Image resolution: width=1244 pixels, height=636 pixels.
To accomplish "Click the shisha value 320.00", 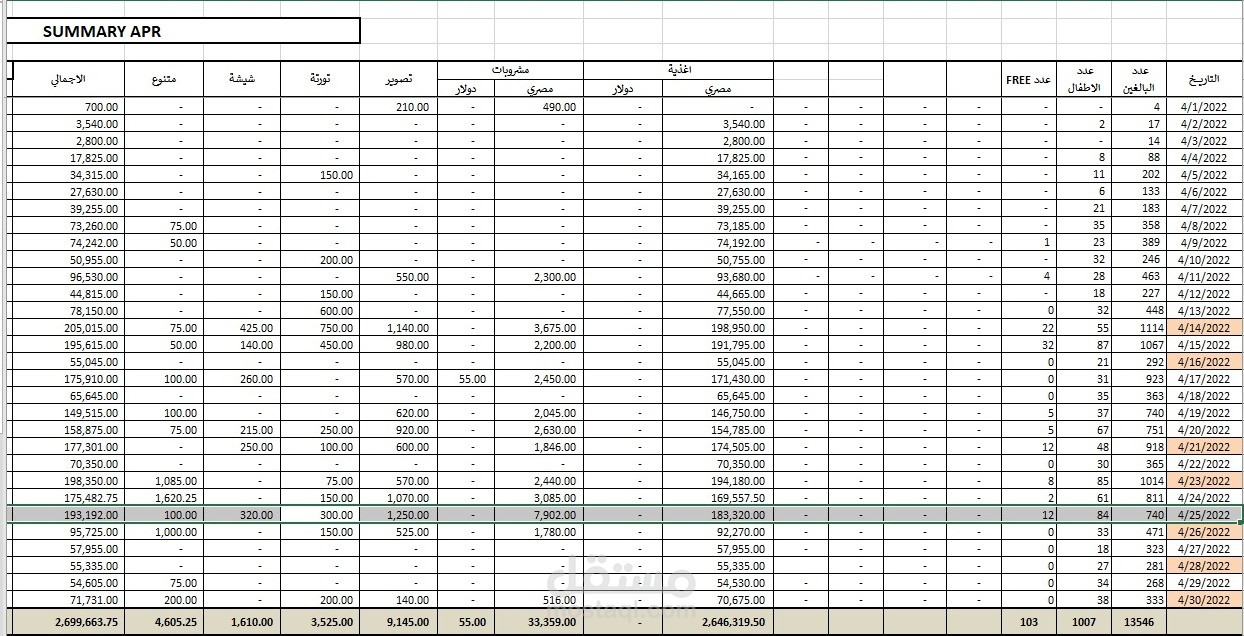I will click(x=241, y=514).
